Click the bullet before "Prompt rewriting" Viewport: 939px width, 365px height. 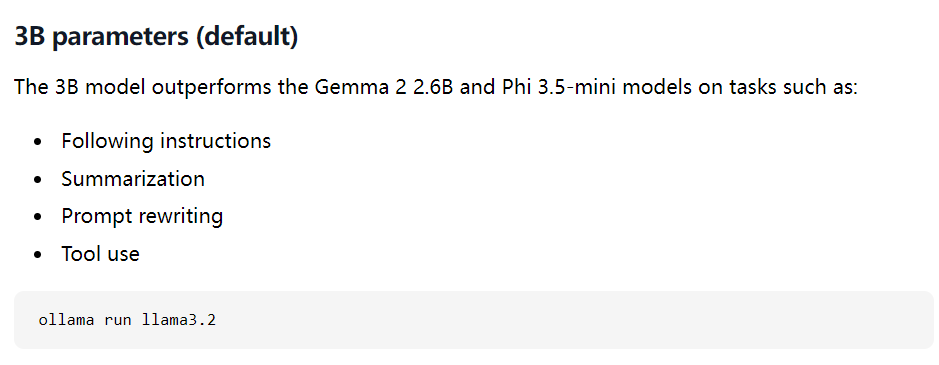point(39,217)
